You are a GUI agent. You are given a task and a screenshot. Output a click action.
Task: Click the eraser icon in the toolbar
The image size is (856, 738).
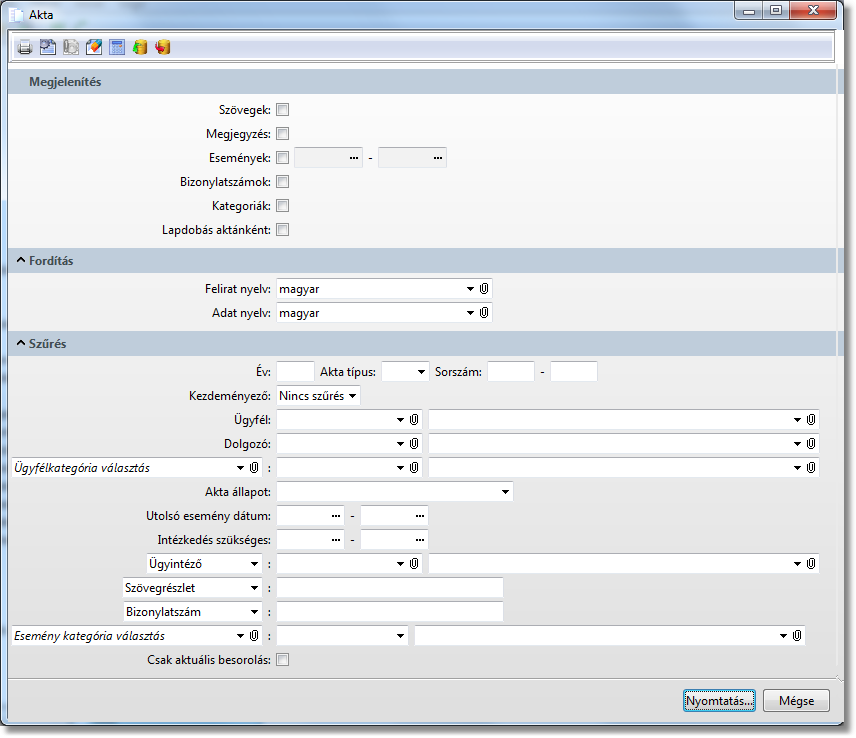[x=94, y=47]
